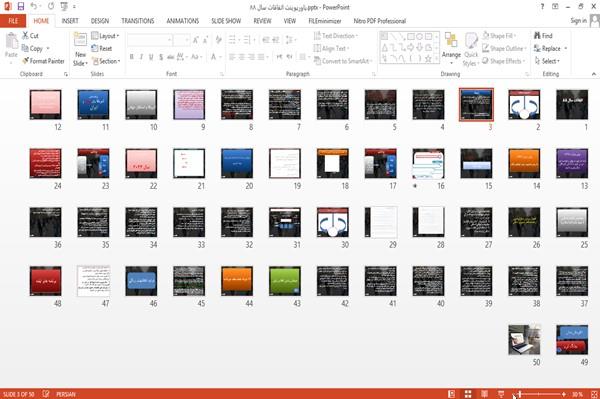The image size is (600, 399).
Task: Toggle text Shadow formatting
Action: (x=161, y=57)
